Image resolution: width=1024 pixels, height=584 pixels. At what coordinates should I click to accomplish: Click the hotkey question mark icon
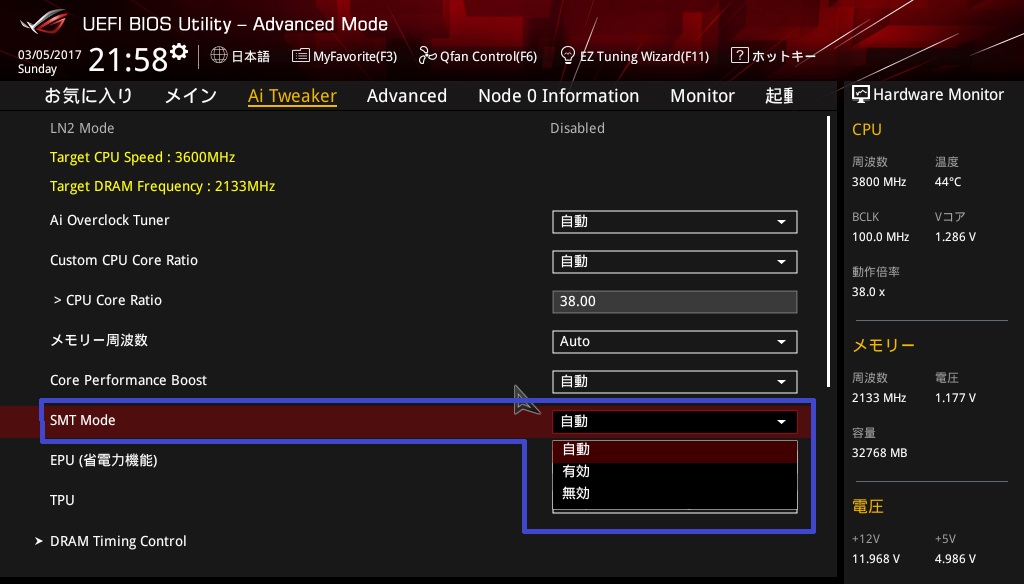click(x=739, y=56)
